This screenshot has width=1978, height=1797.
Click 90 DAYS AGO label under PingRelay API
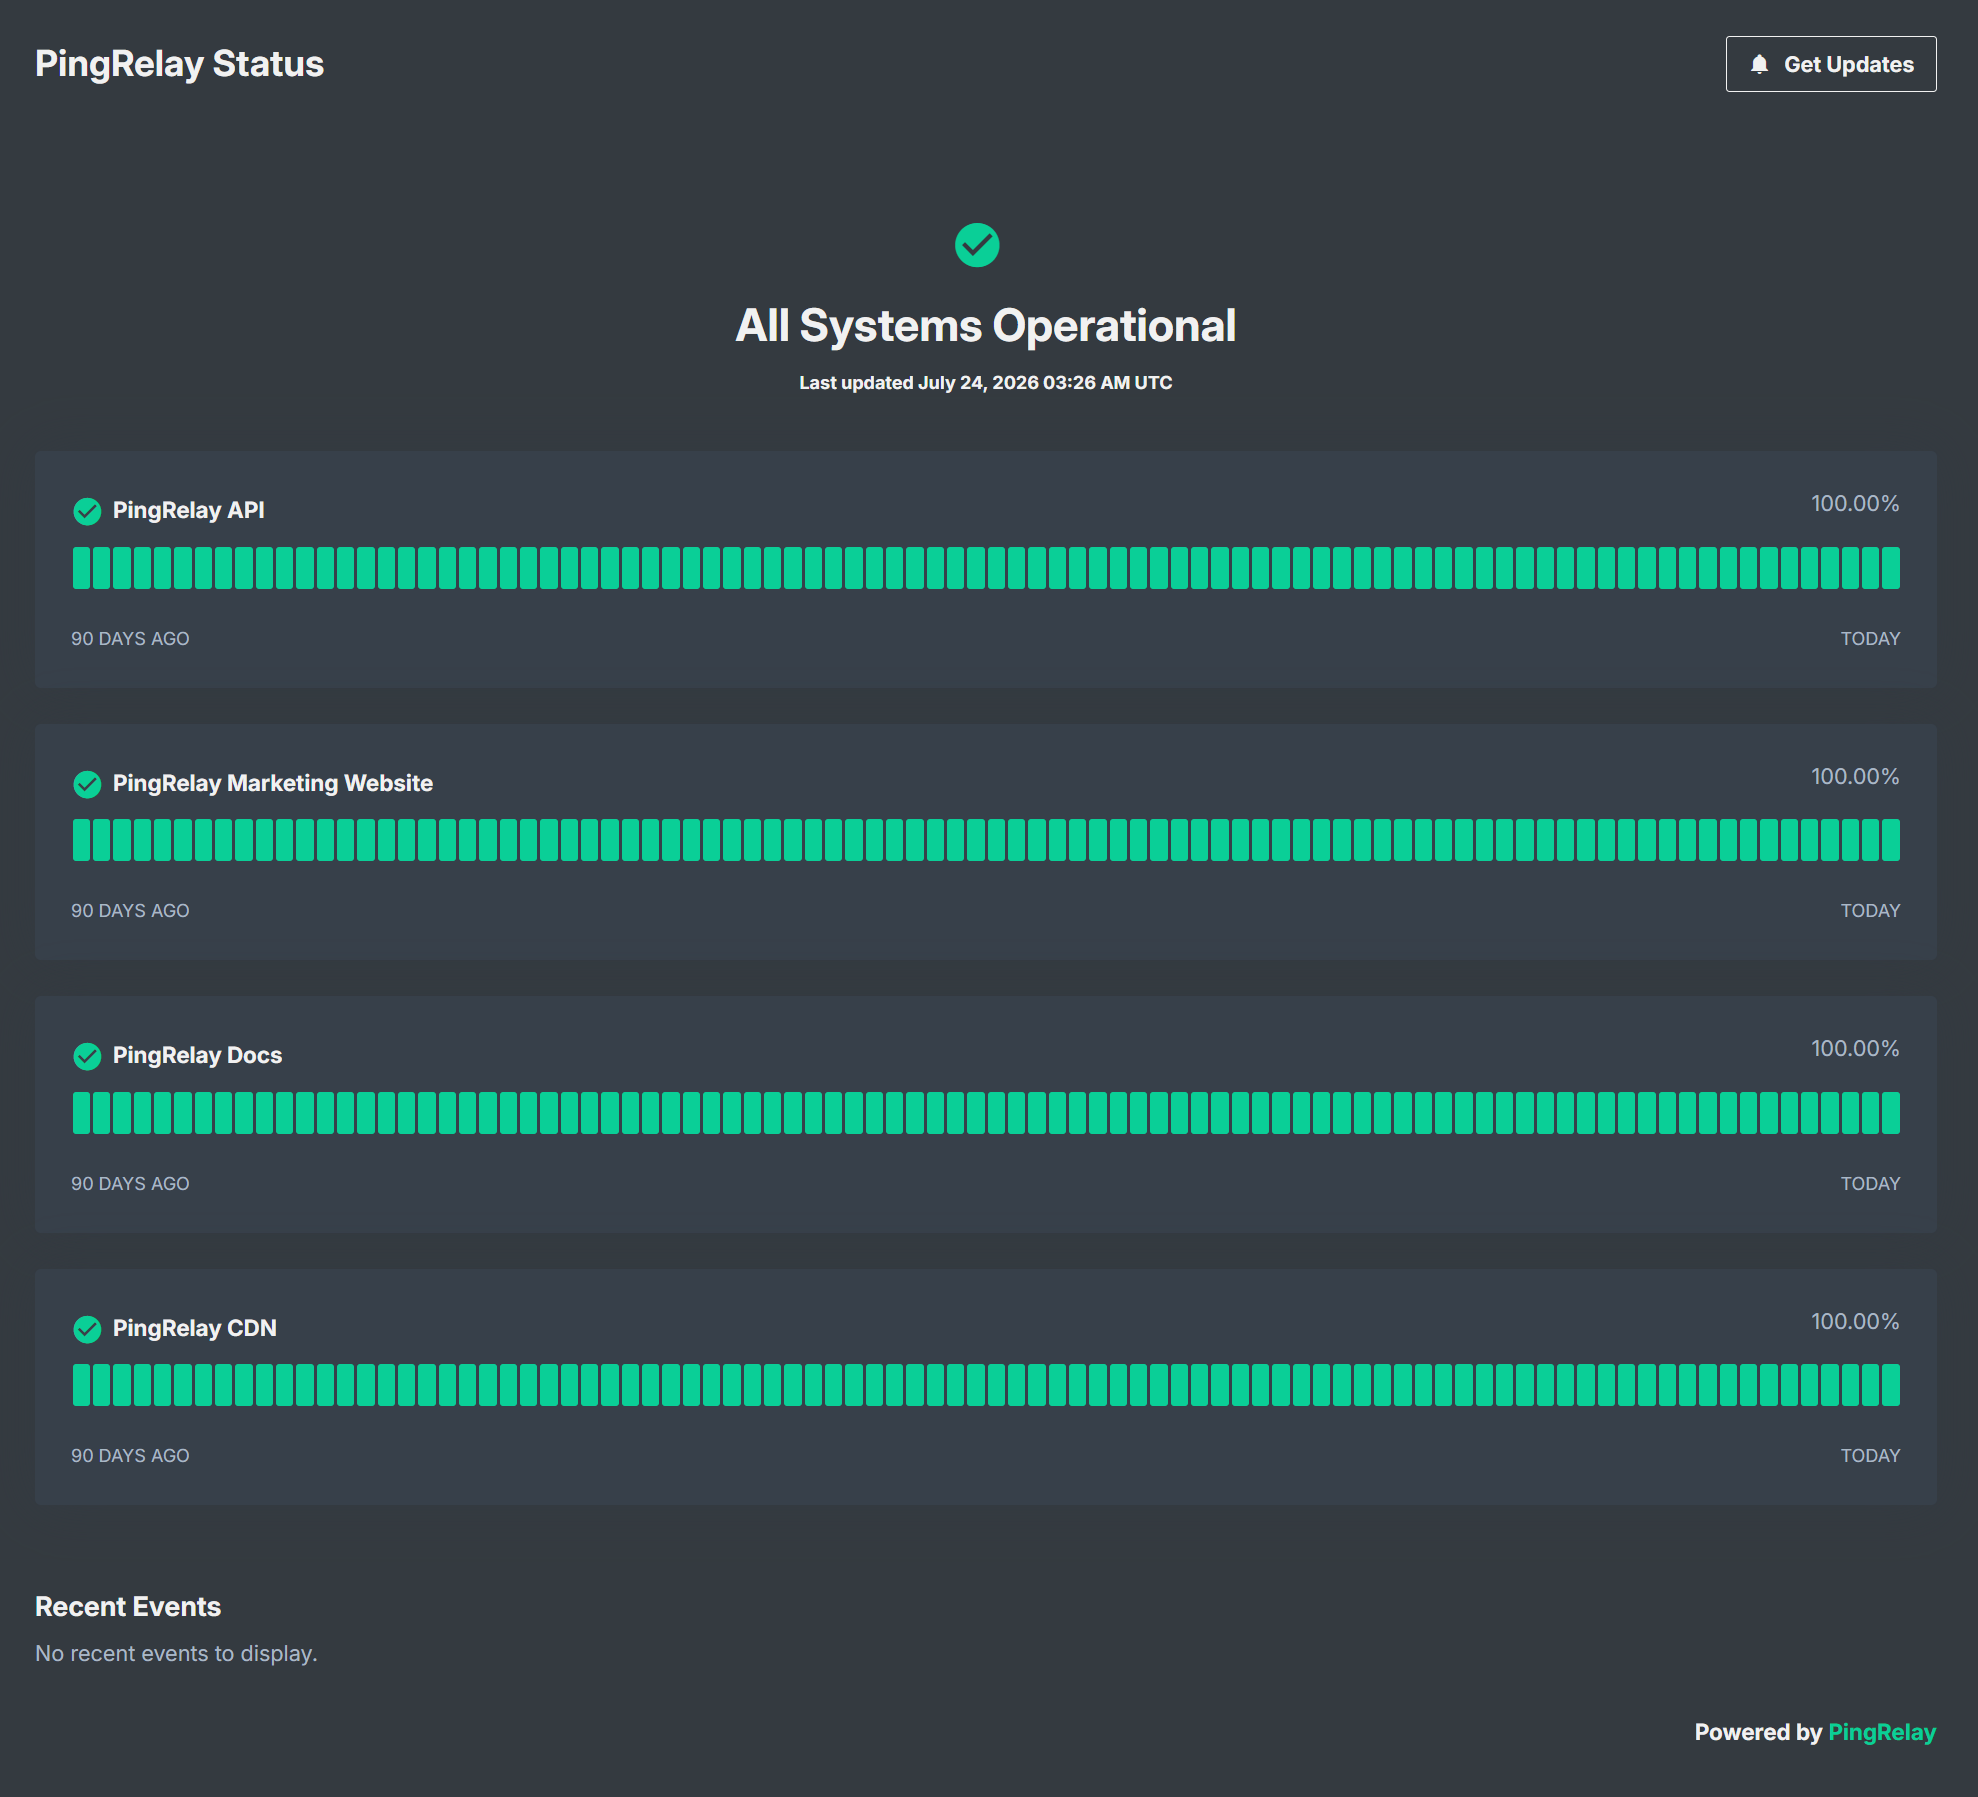(x=130, y=638)
